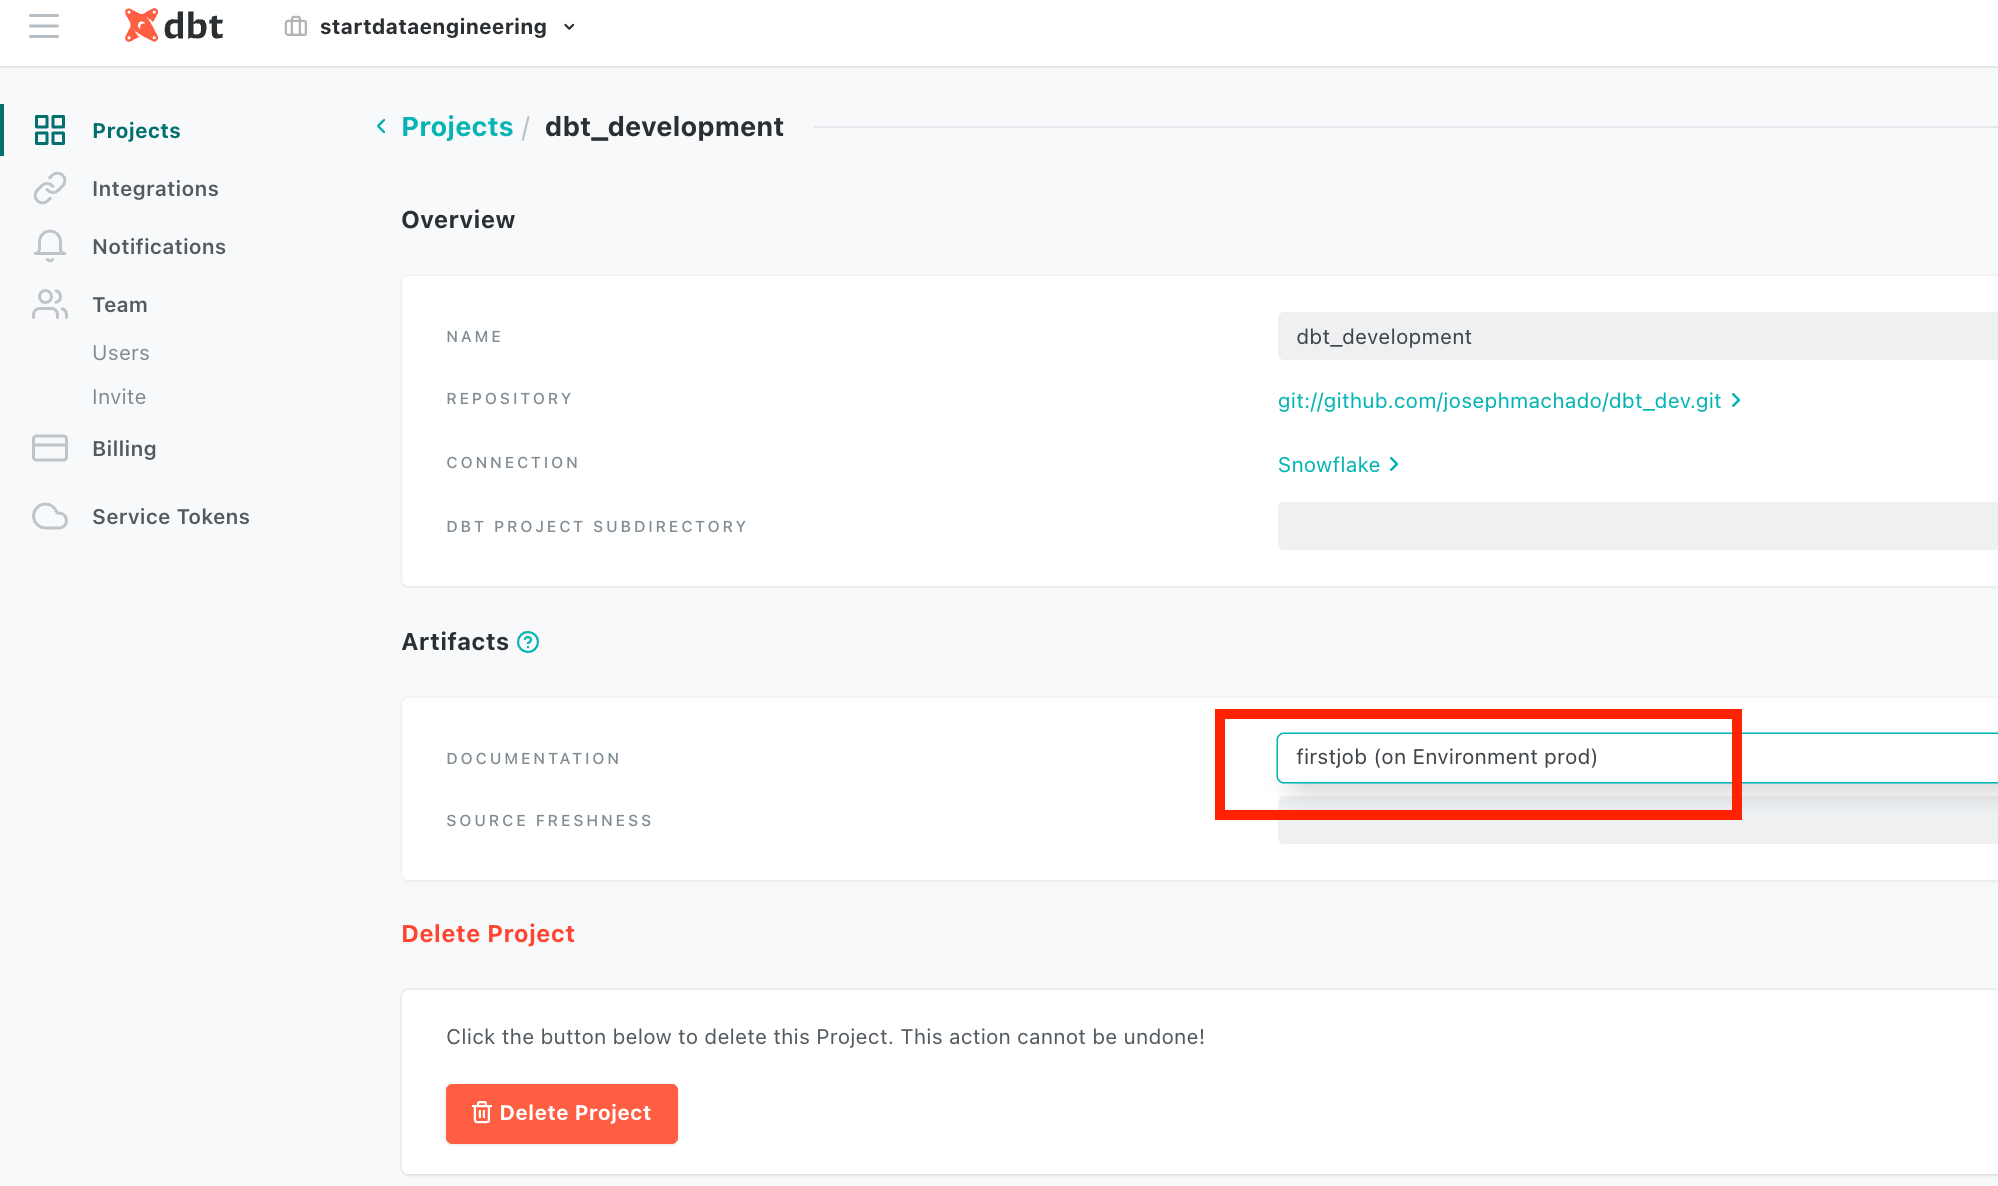Click the Team people icon
This screenshot has width=1998, height=1186.
[49, 304]
